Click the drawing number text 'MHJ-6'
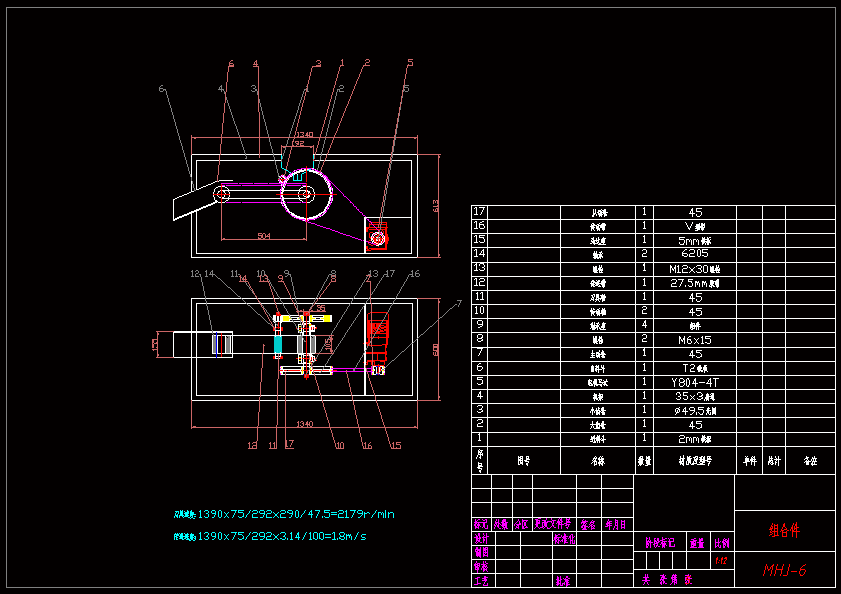Image resolution: width=841 pixels, height=594 pixels. click(784, 570)
